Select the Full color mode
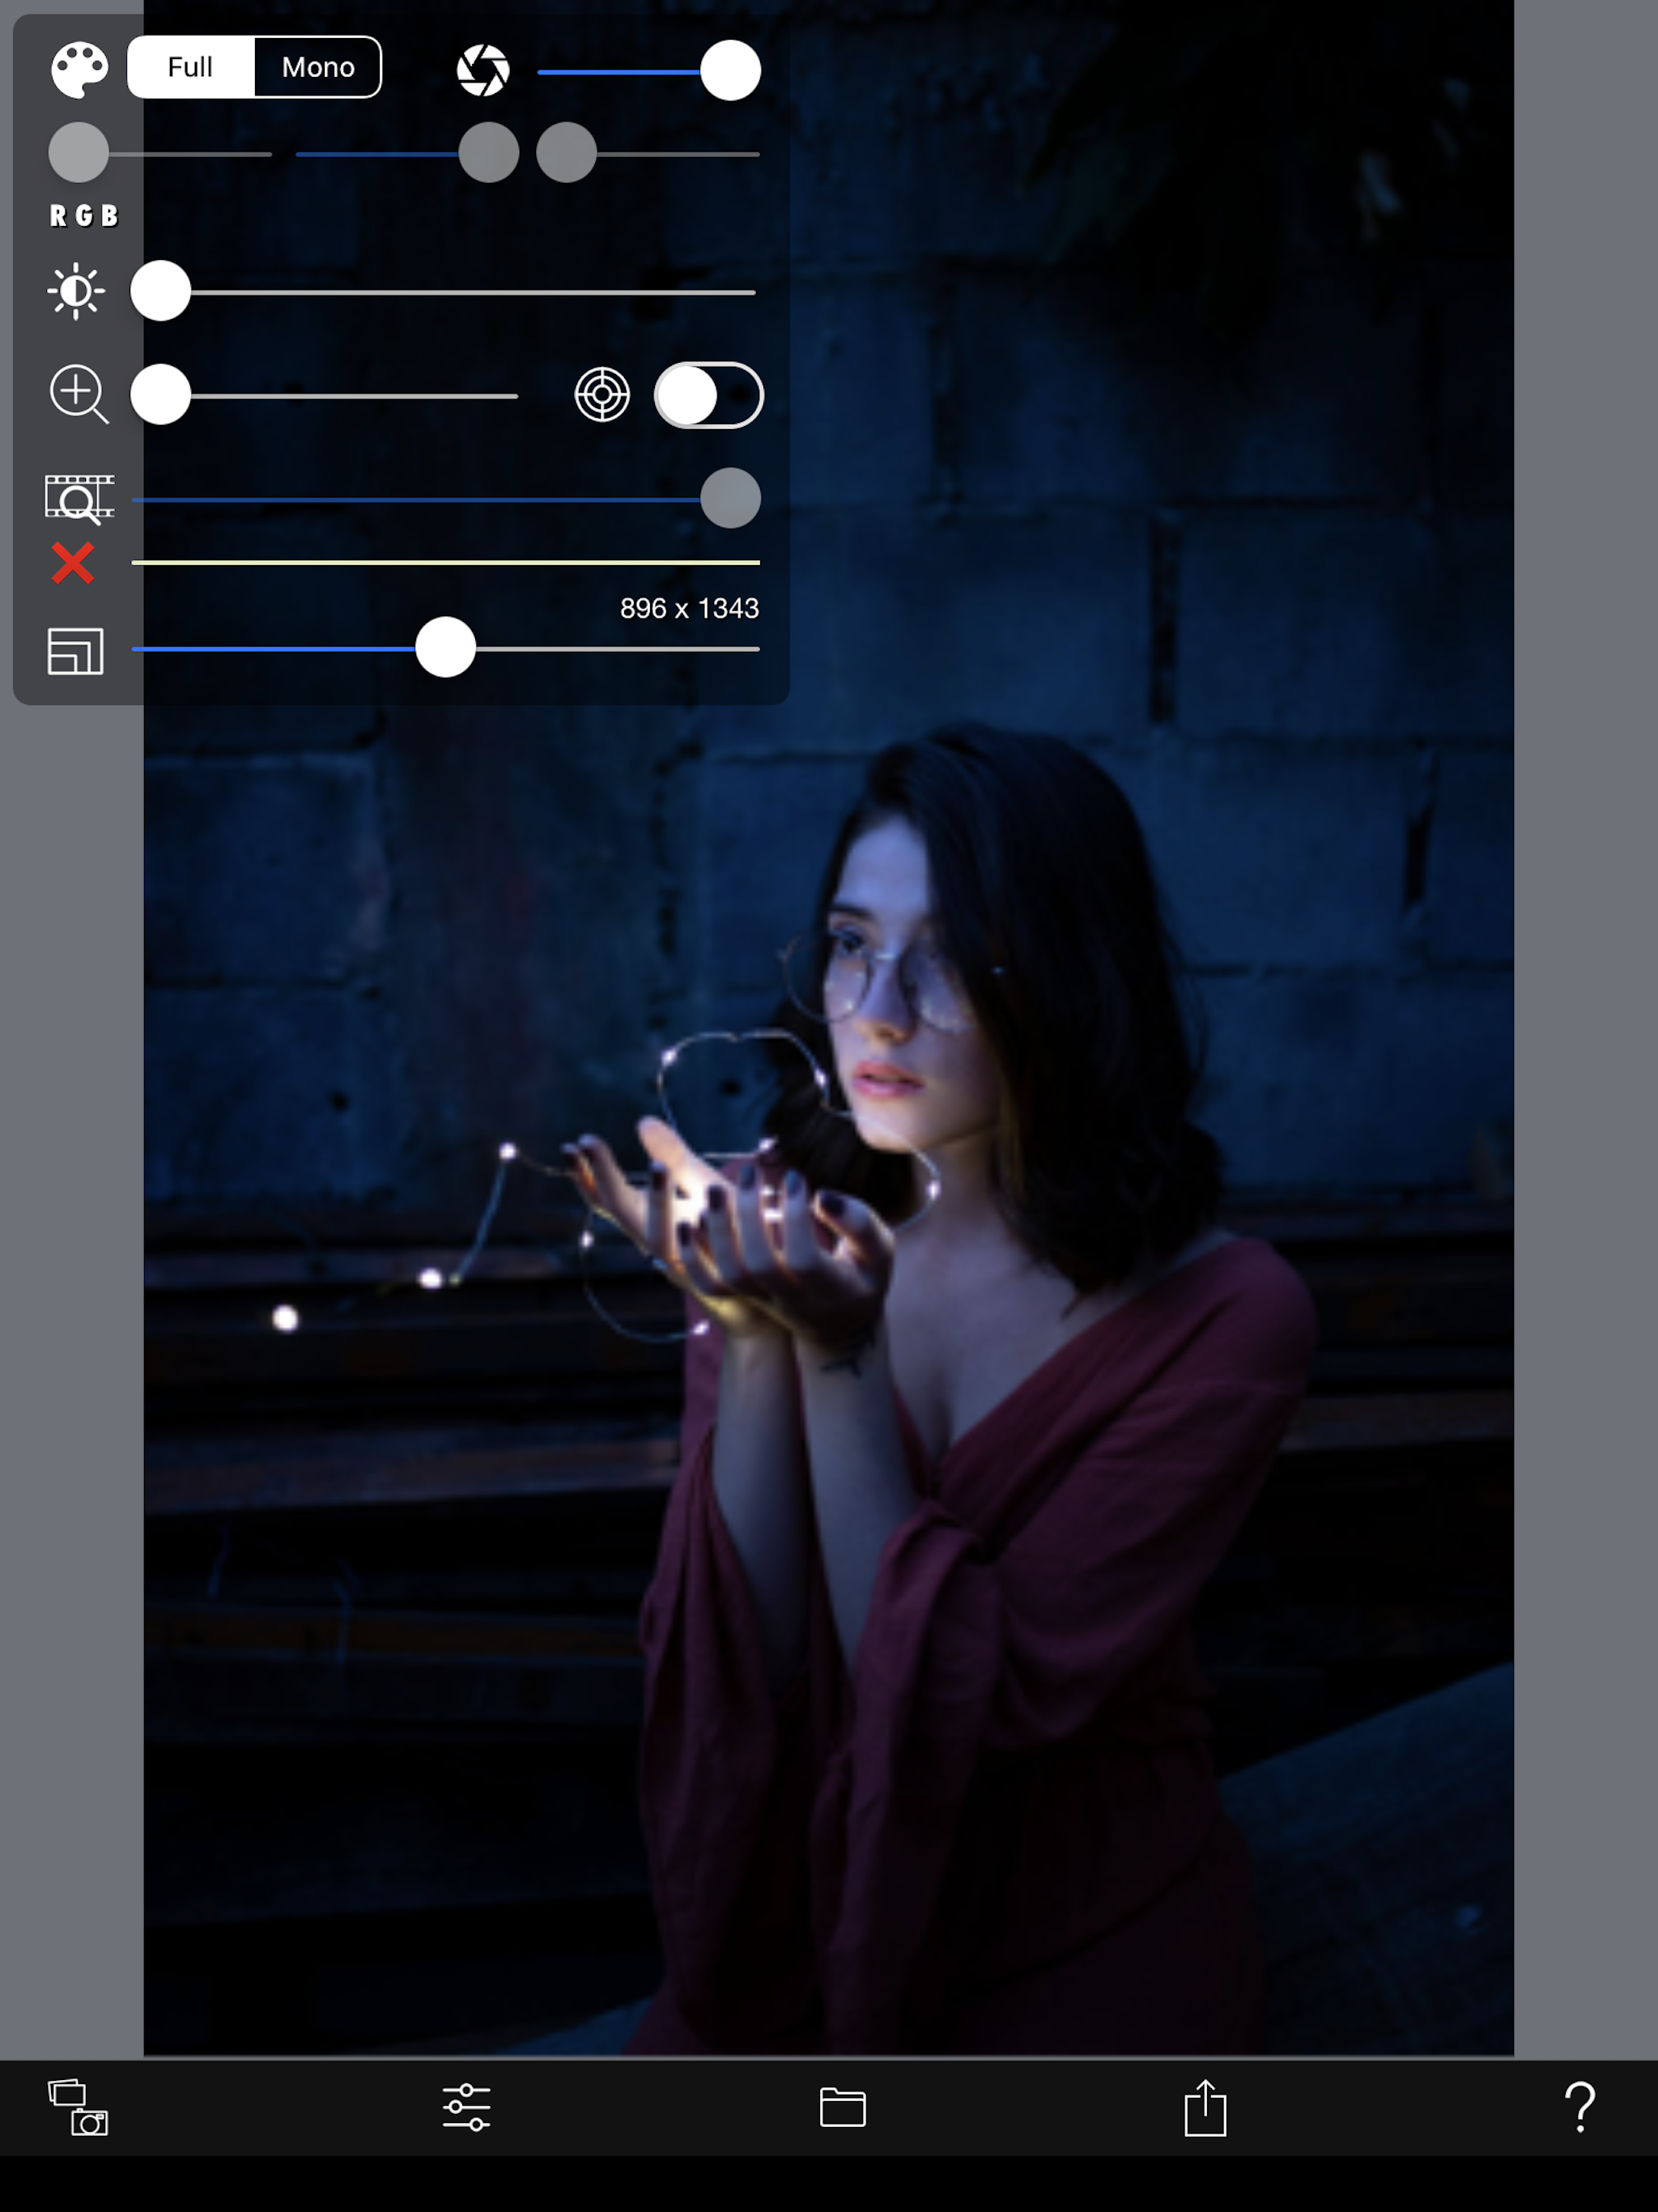This screenshot has width=1658, height=2212. (x=191, y=67)
